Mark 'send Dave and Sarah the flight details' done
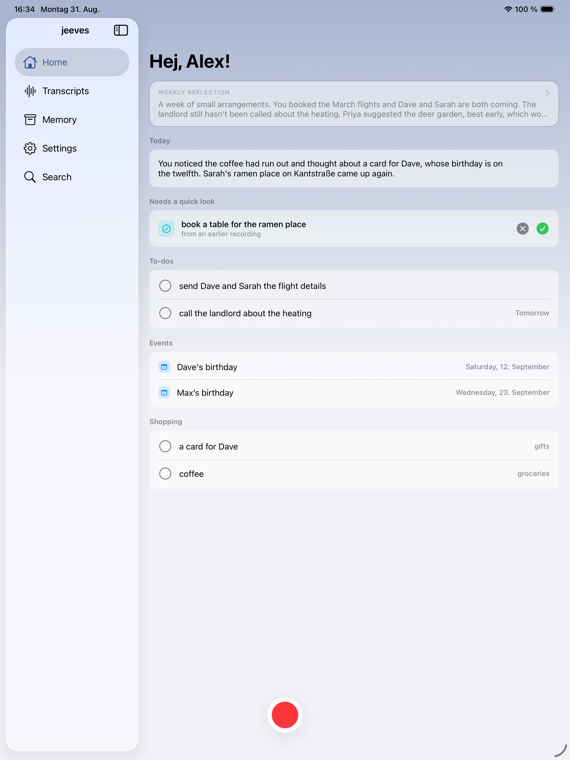The width and height of the screenshot is (570, 760). tap(165, 285)
